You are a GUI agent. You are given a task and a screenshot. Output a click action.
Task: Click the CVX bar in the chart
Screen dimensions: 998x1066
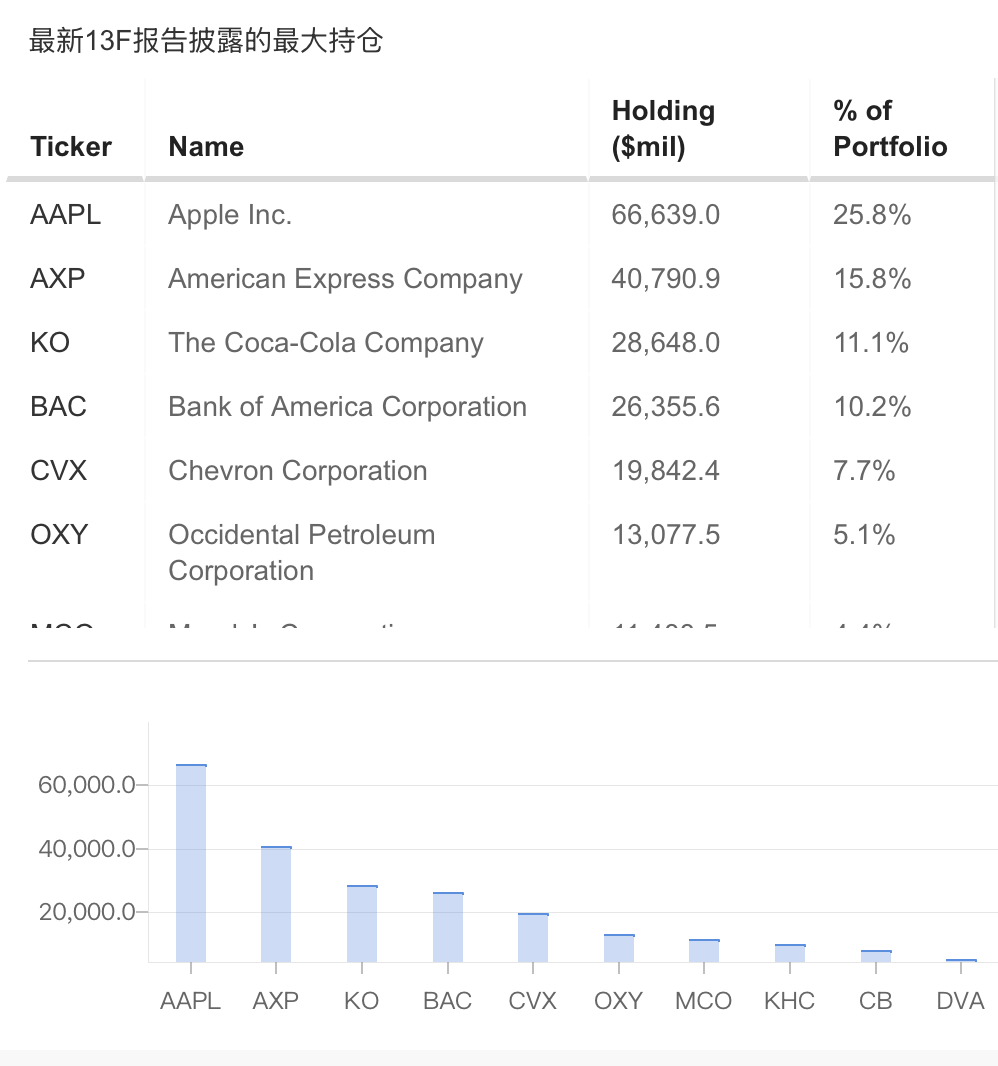coord(533,937)
